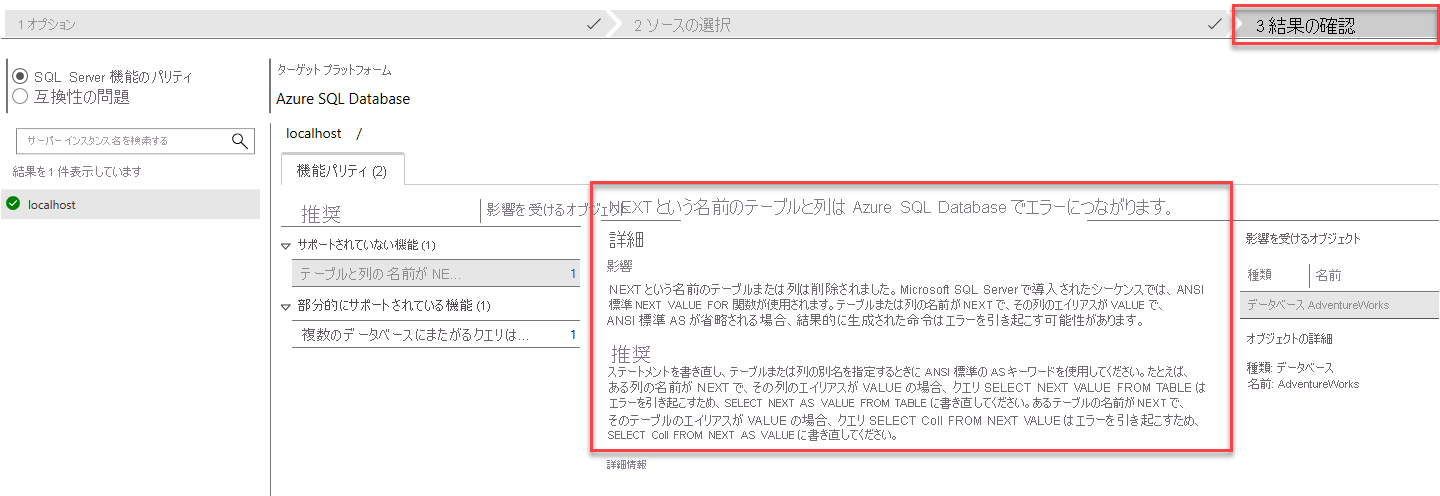Select データベース AdventureWorks row
This screenshot has height=496, width=1440.
(x=1339, y=305)
